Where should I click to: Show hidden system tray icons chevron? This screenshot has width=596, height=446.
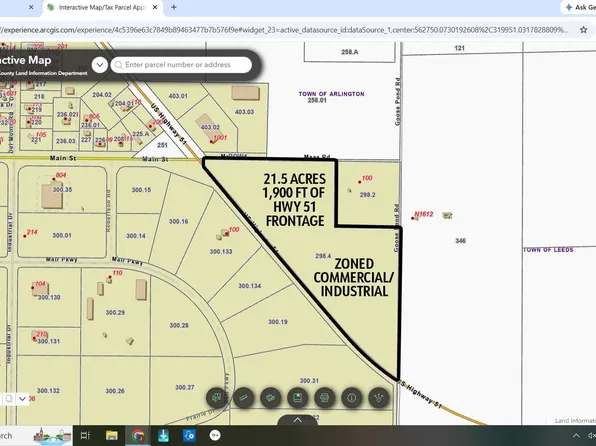576,436
